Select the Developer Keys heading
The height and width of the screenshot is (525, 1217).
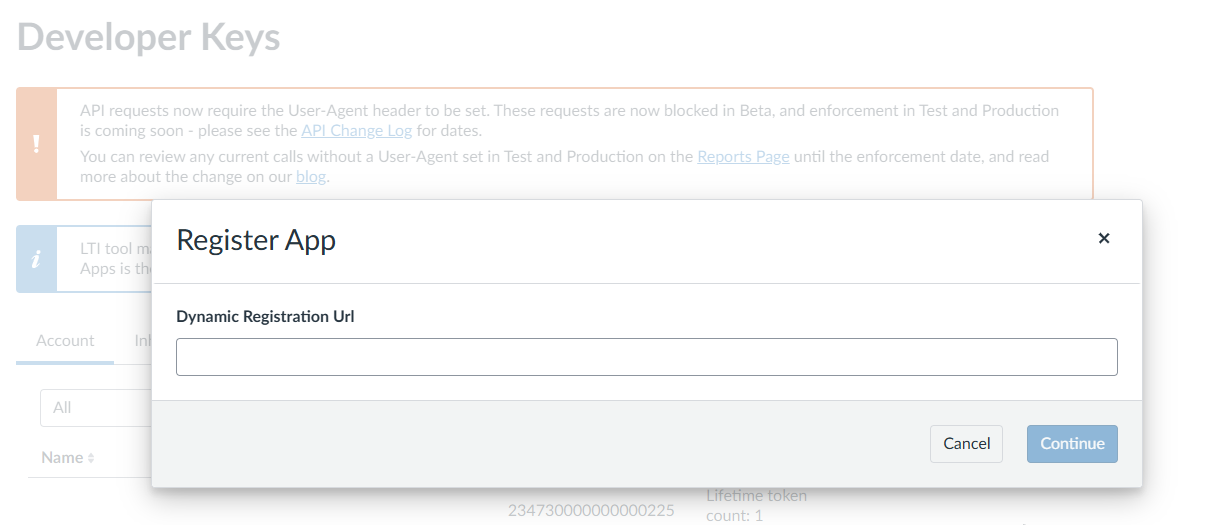tap(149, 37)
